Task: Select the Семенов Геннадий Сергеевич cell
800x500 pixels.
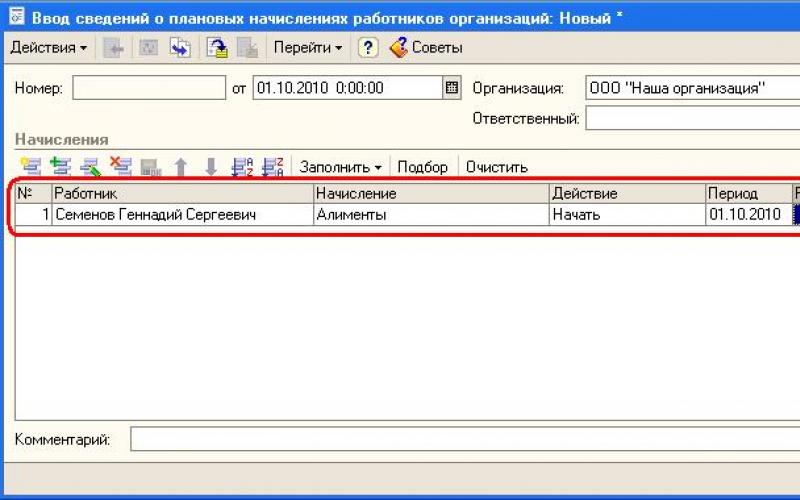Action: pos(182,214)
